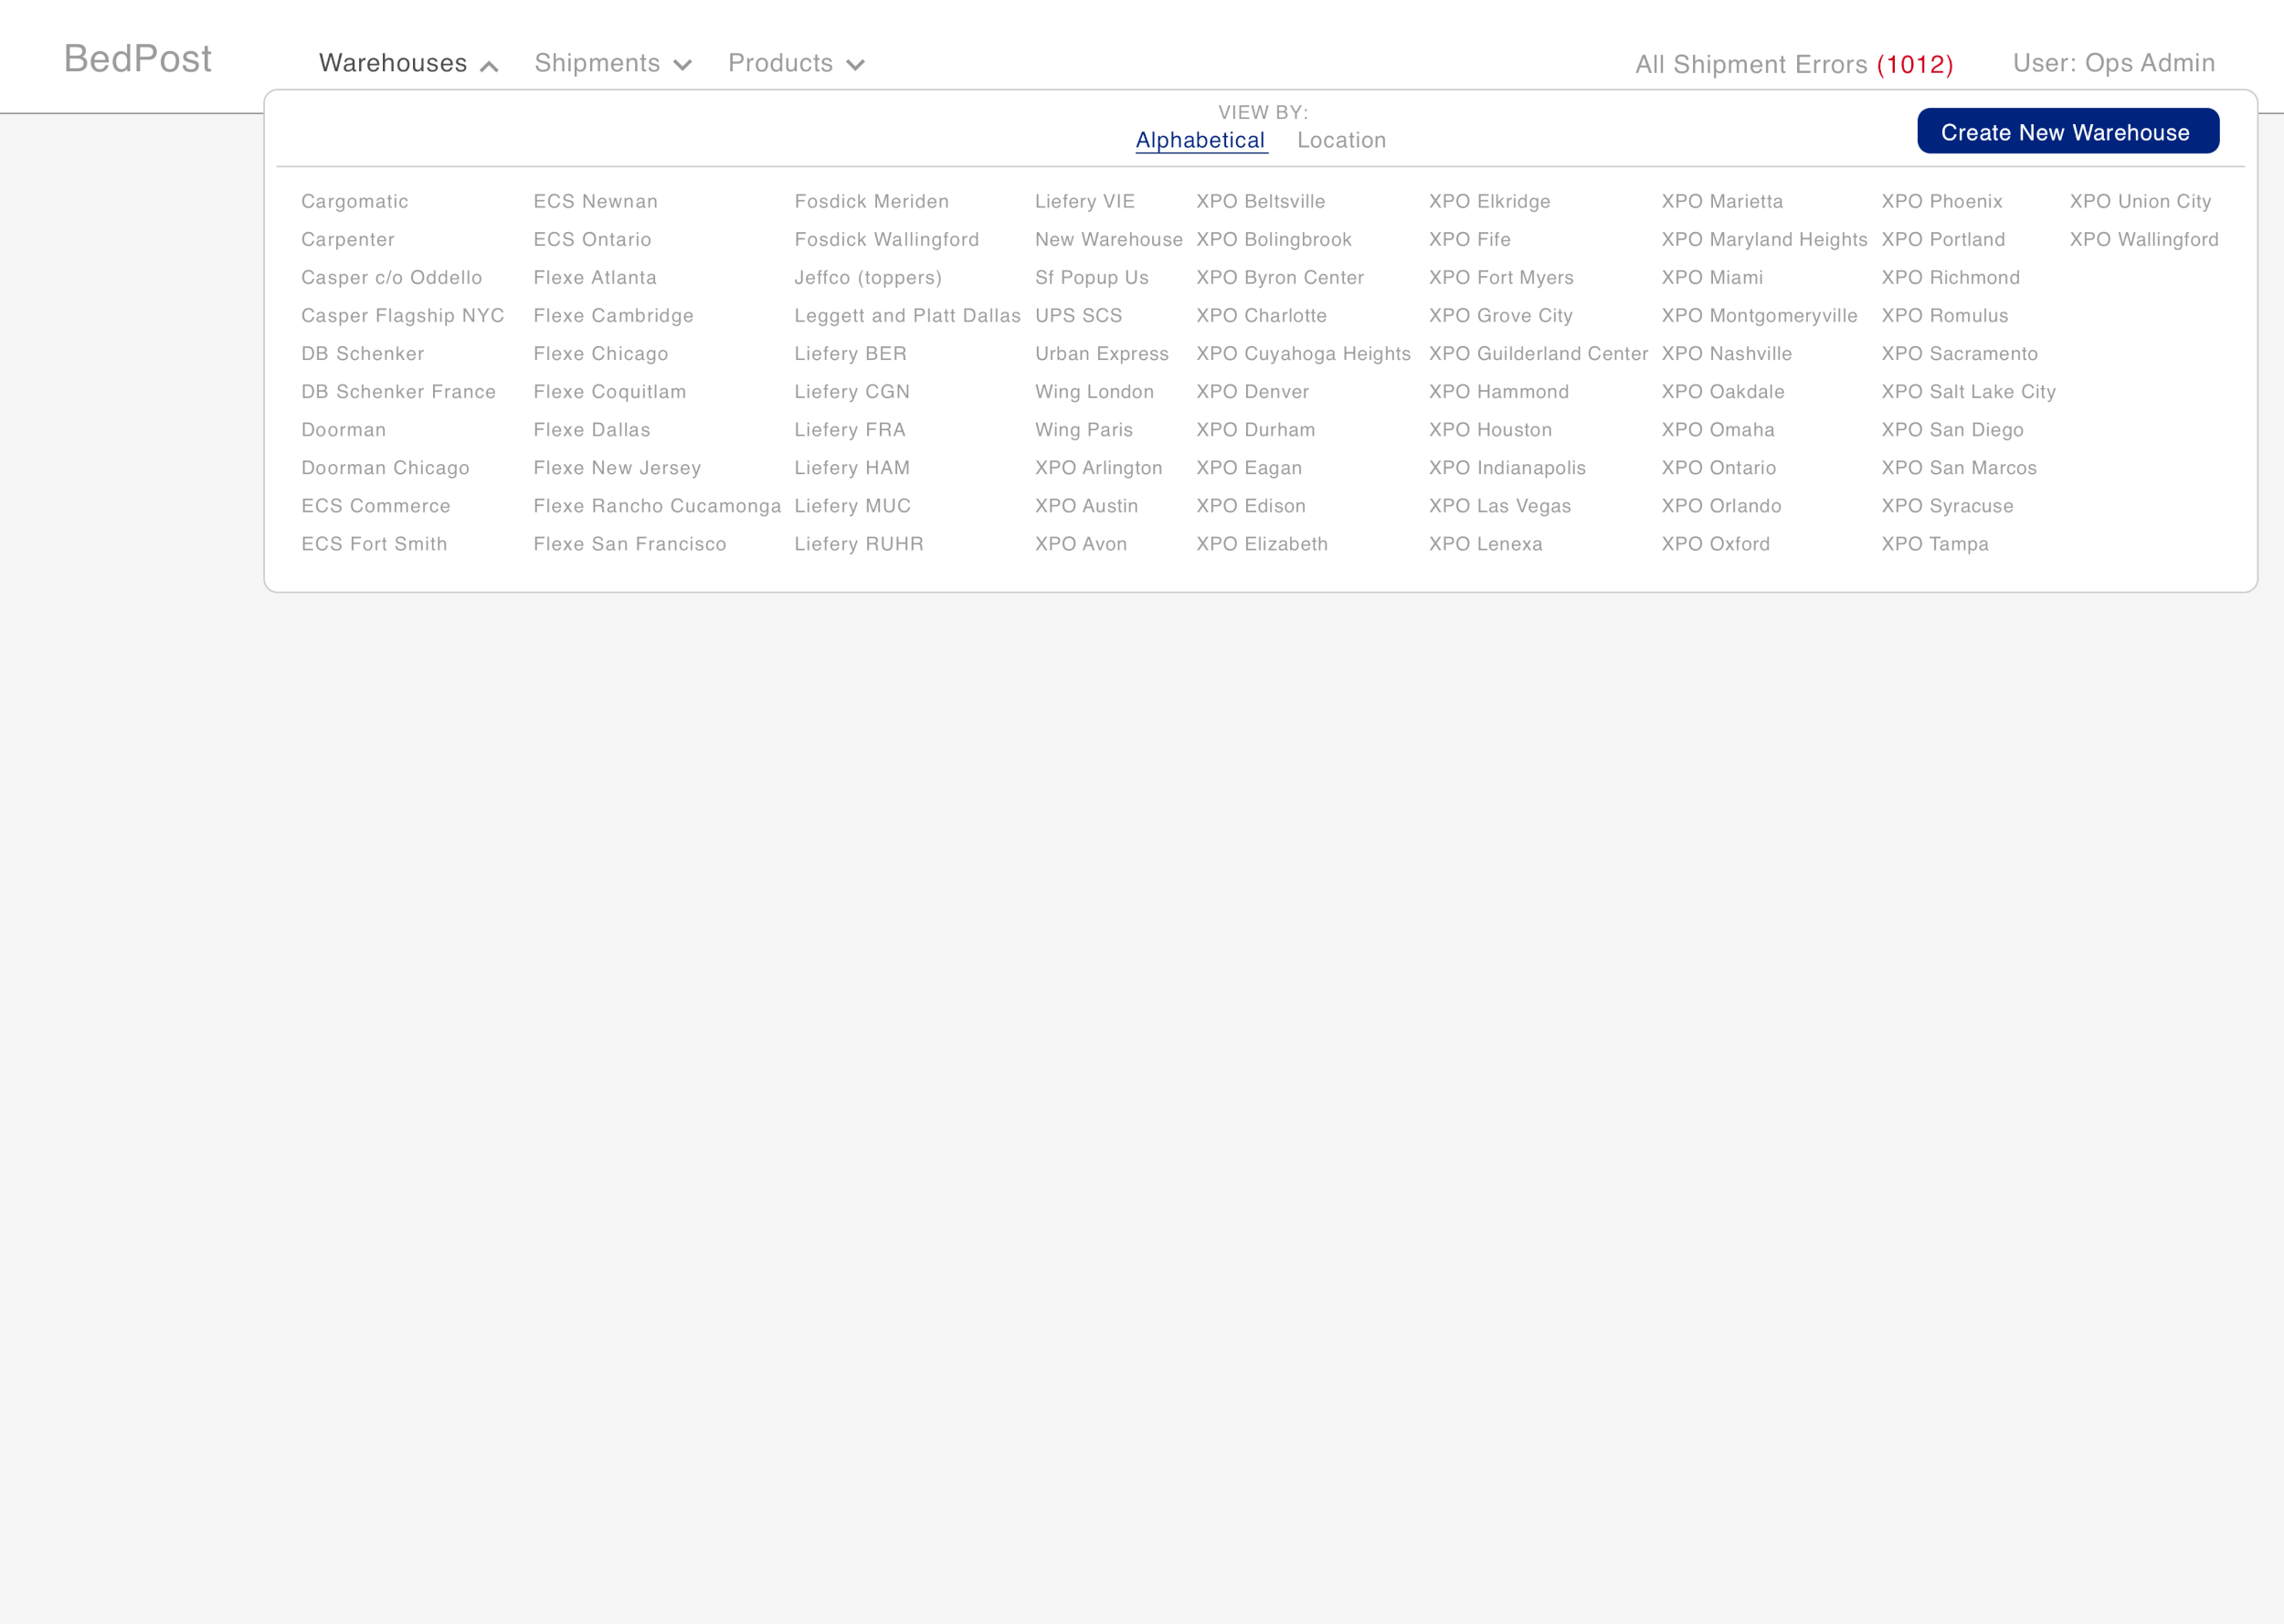Select New Warehouse entry
Screen dimensions: 2284x1624
pyautogui.click(x=1108, y=239)
